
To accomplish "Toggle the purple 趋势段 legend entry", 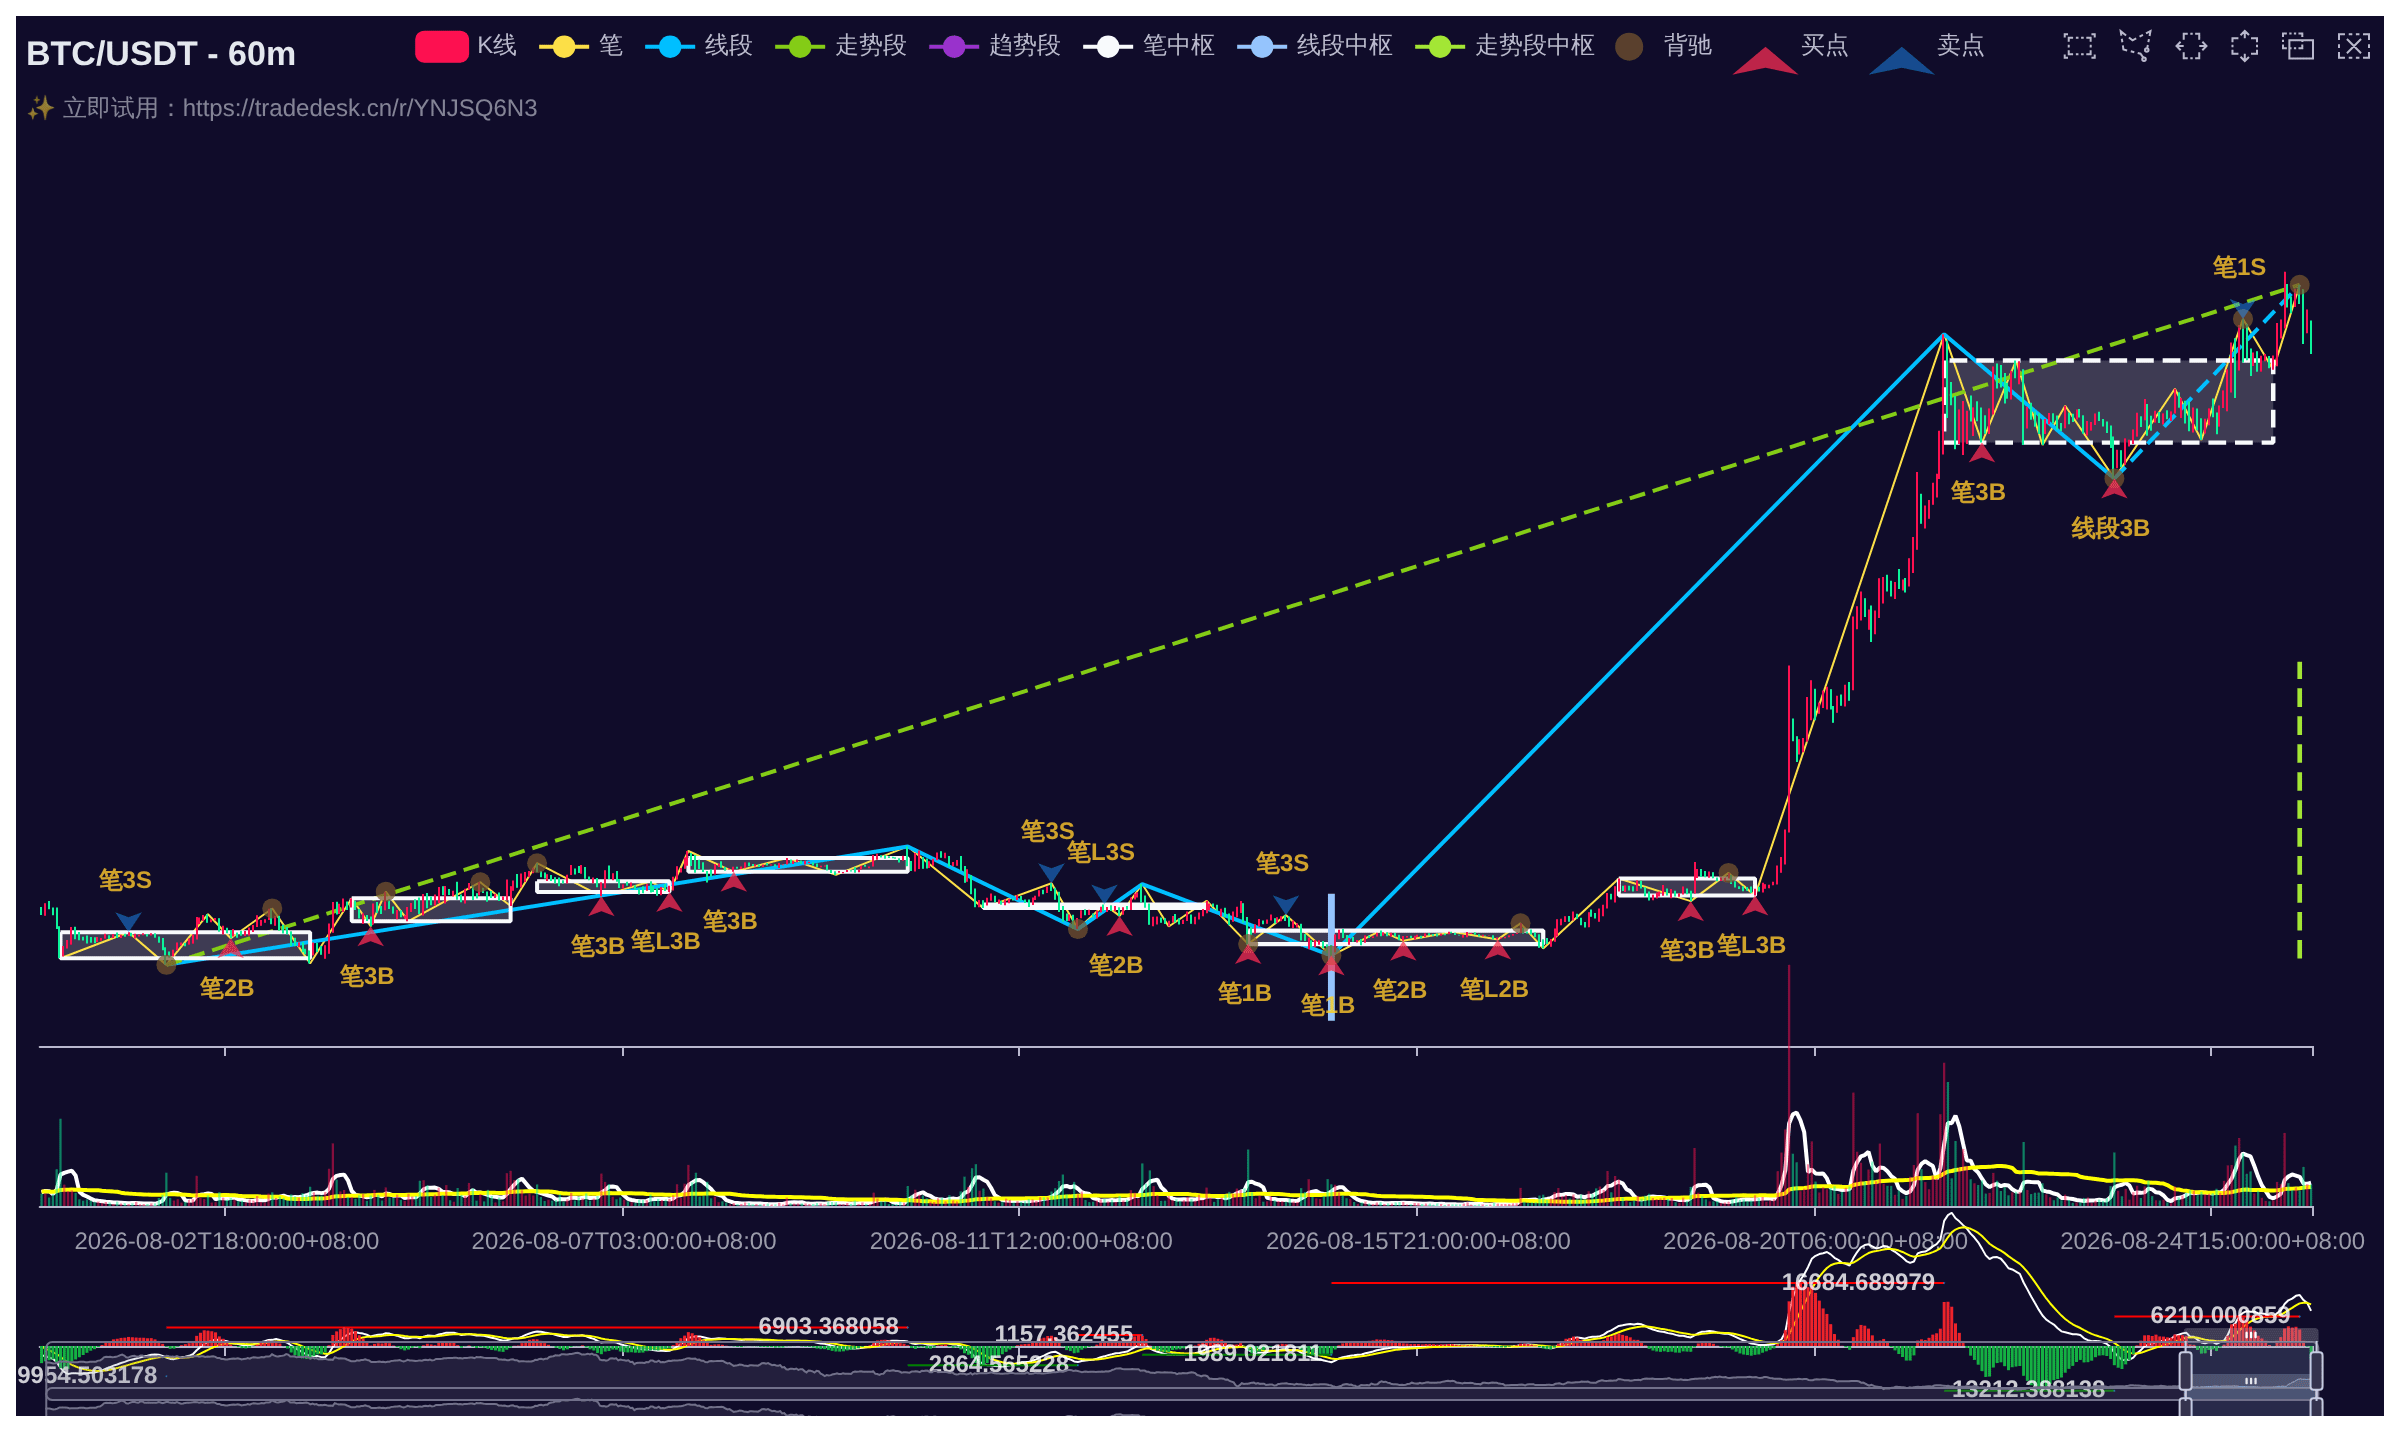I will pyautogui.click(x=994, y=46).
